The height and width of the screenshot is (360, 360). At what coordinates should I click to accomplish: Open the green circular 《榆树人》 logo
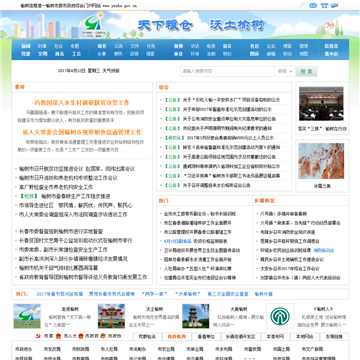click(280, 316)
